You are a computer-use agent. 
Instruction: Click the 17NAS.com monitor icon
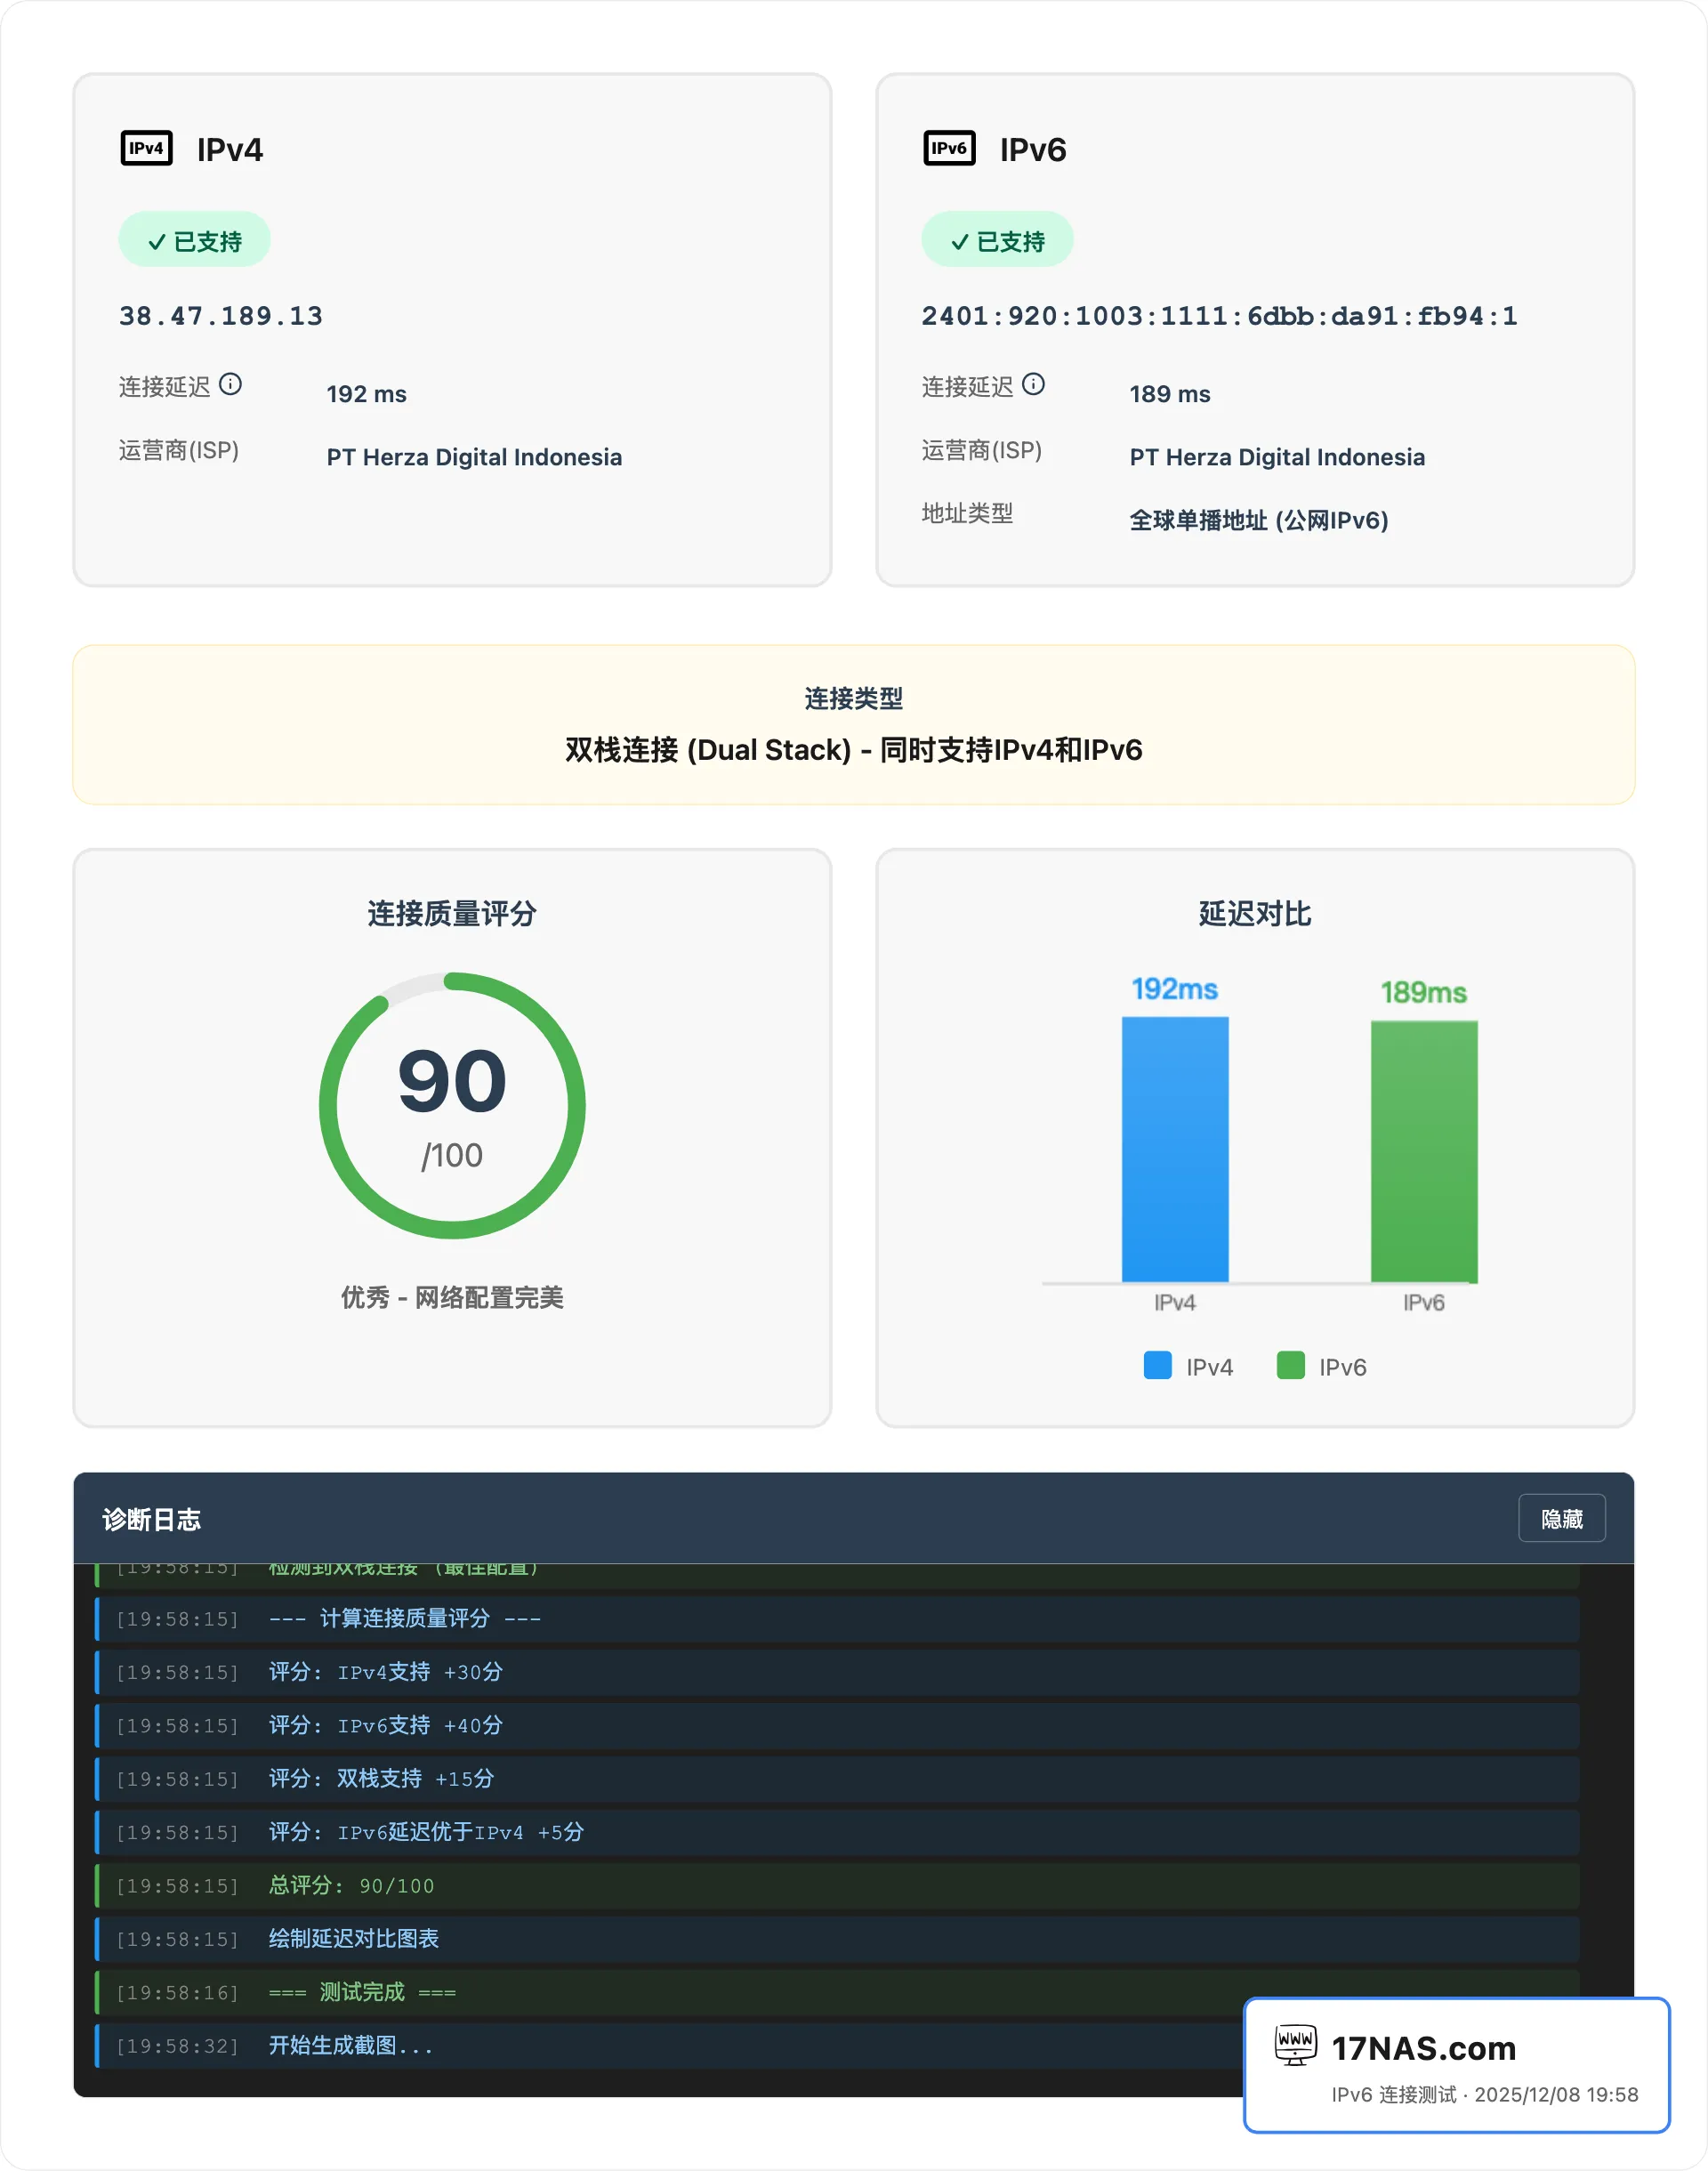pos(1295,2044)
